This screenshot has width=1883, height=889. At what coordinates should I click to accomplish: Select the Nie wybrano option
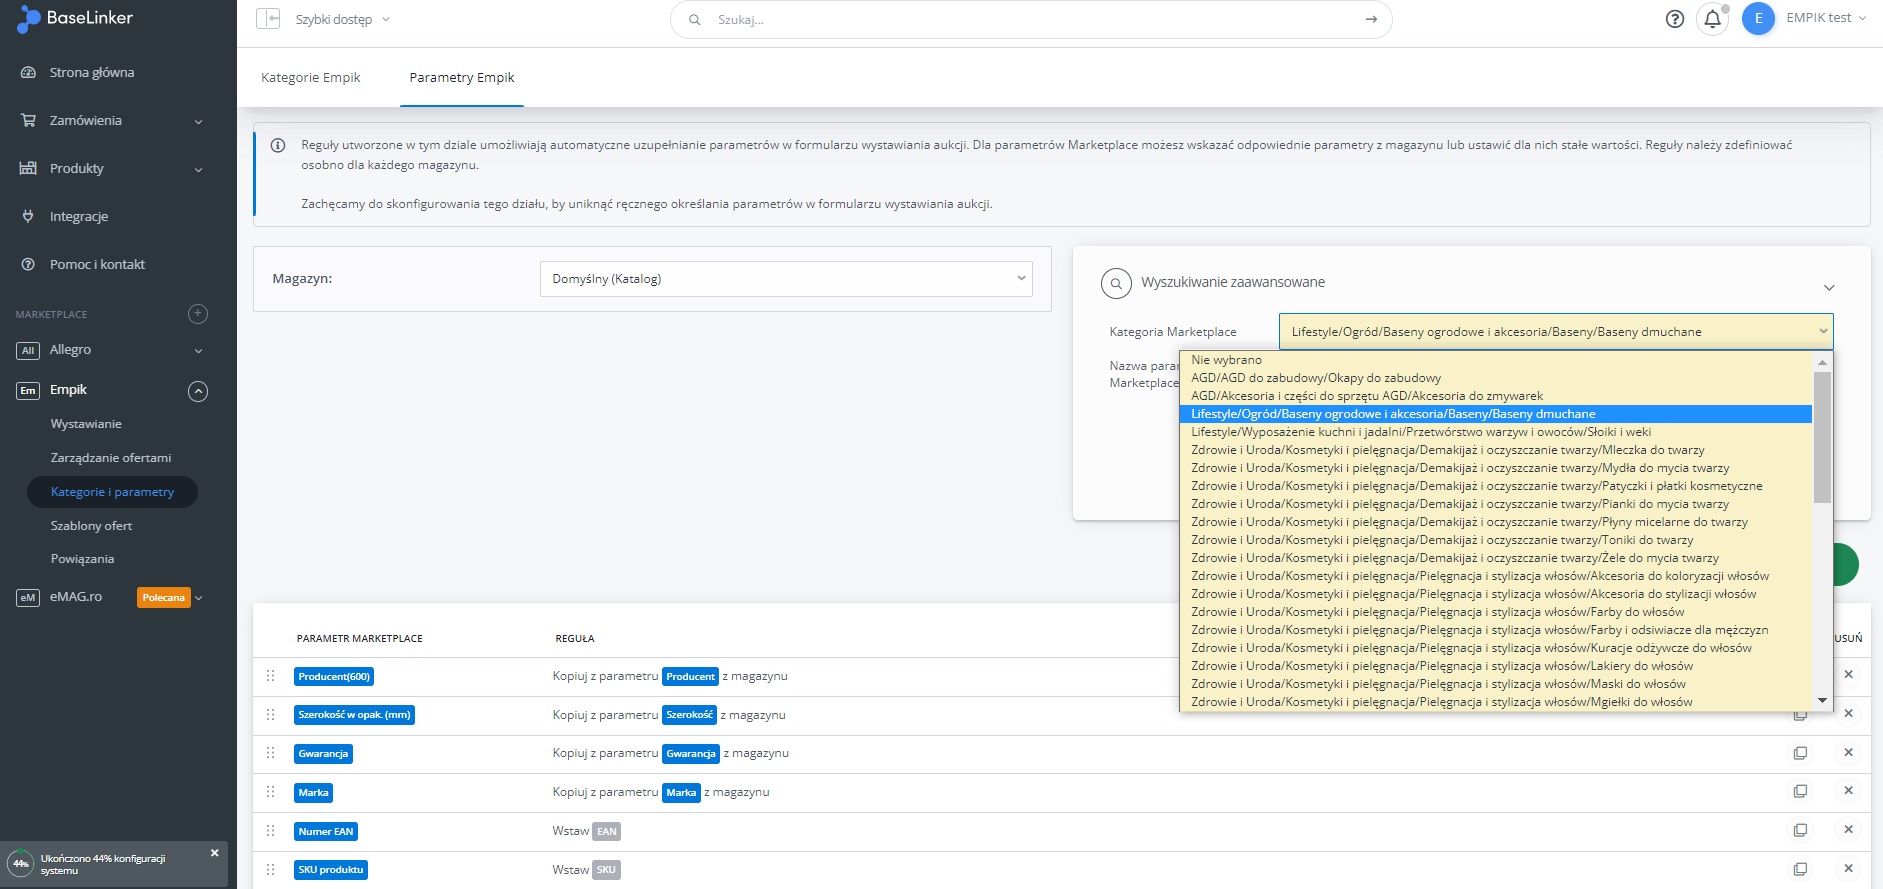tap(1226, 360)
